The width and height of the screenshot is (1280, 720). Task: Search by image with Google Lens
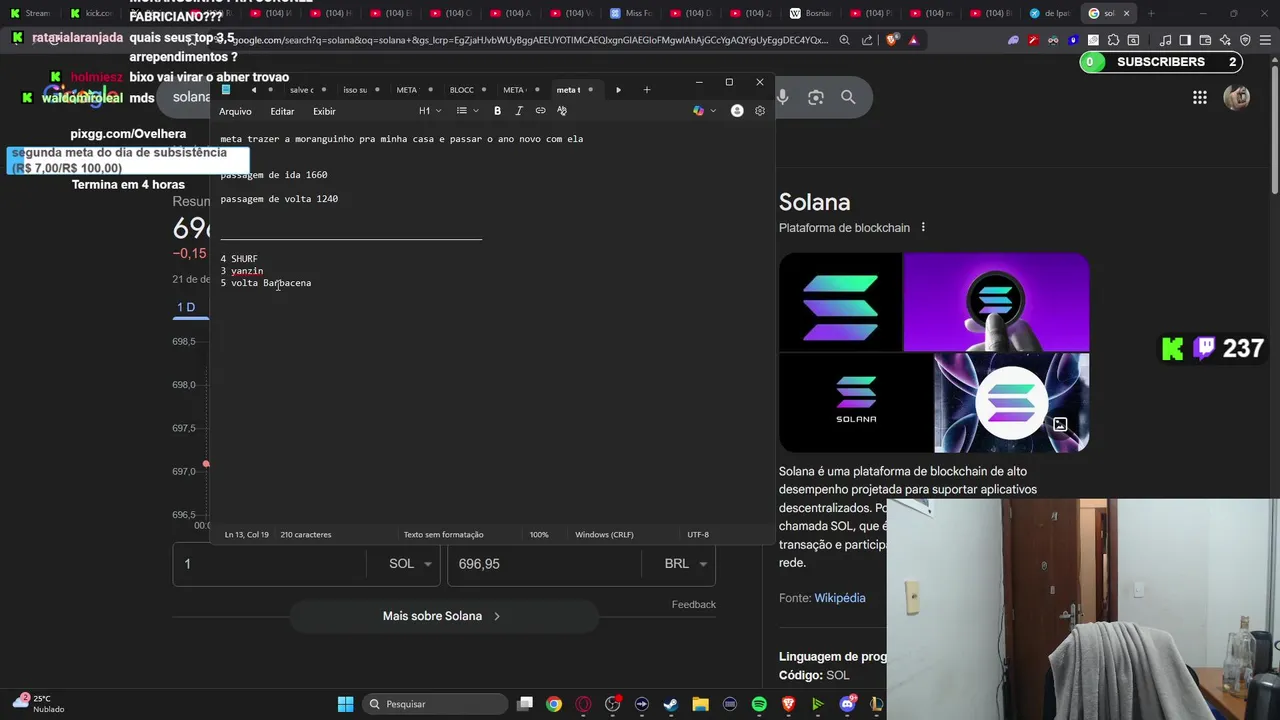tap(816, 97)
